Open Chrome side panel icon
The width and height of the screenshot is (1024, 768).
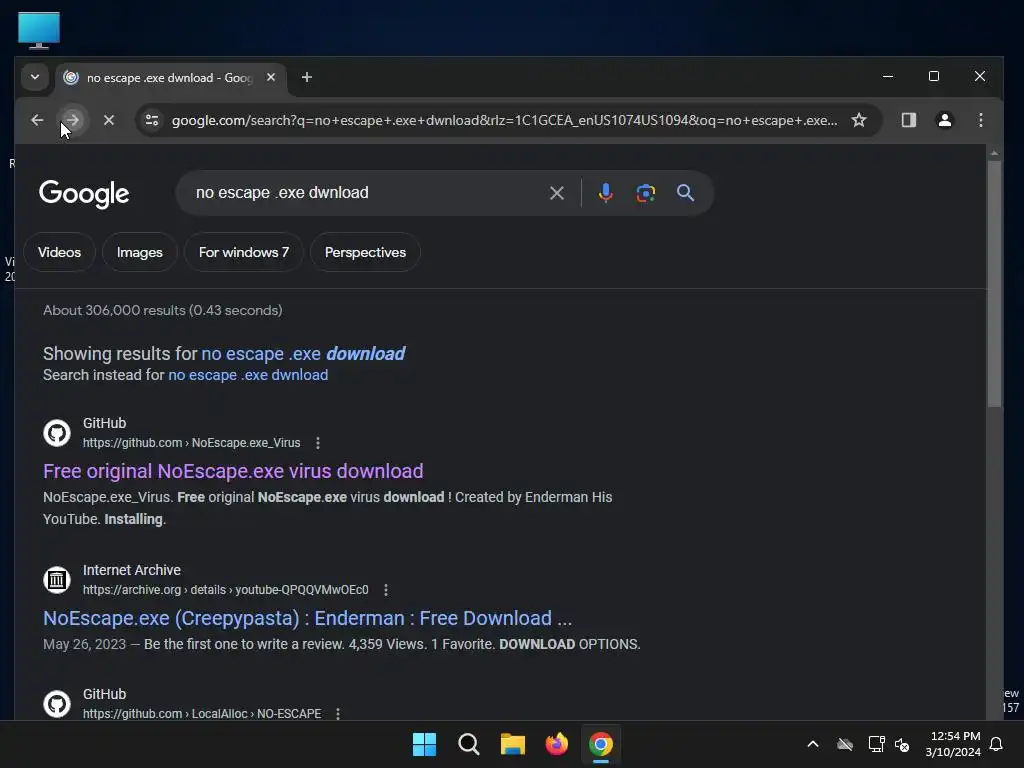(908, 120)
